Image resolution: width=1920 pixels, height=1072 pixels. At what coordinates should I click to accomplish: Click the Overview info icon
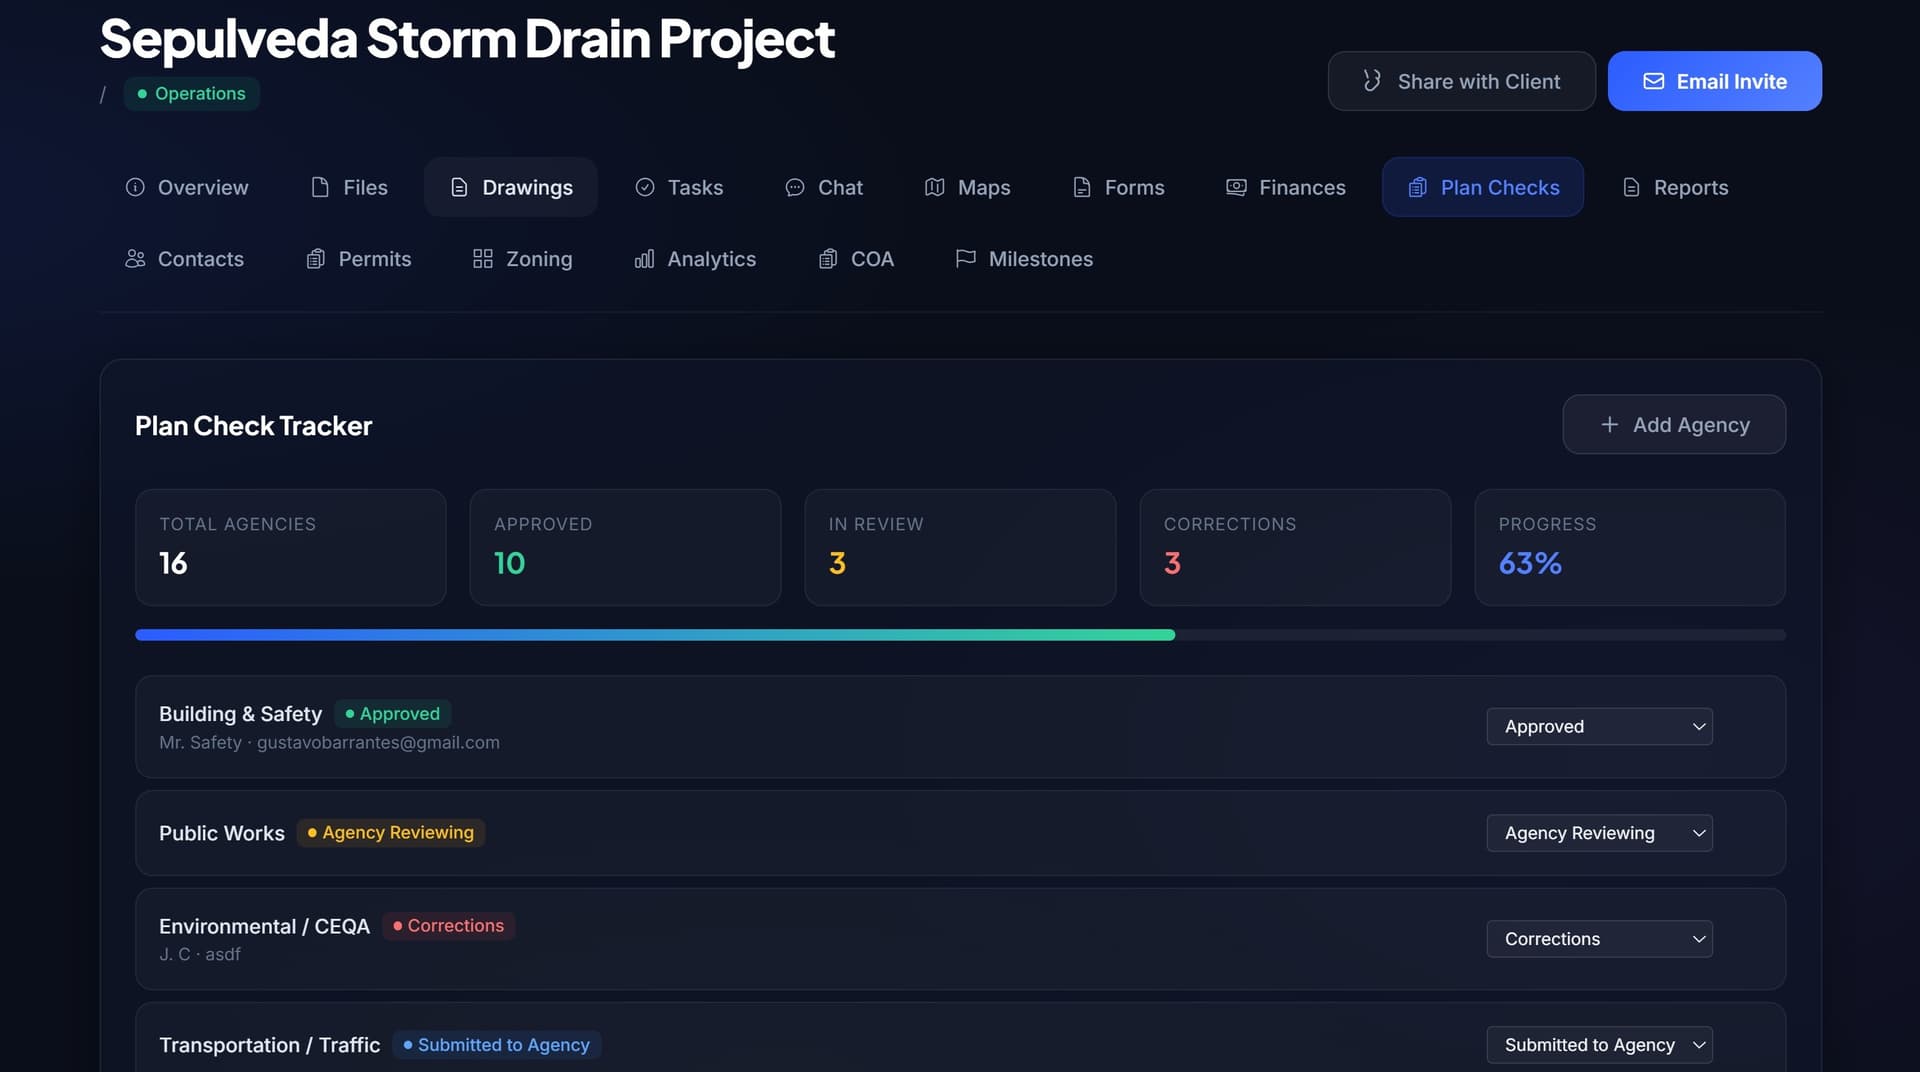(x=135, y=187)
